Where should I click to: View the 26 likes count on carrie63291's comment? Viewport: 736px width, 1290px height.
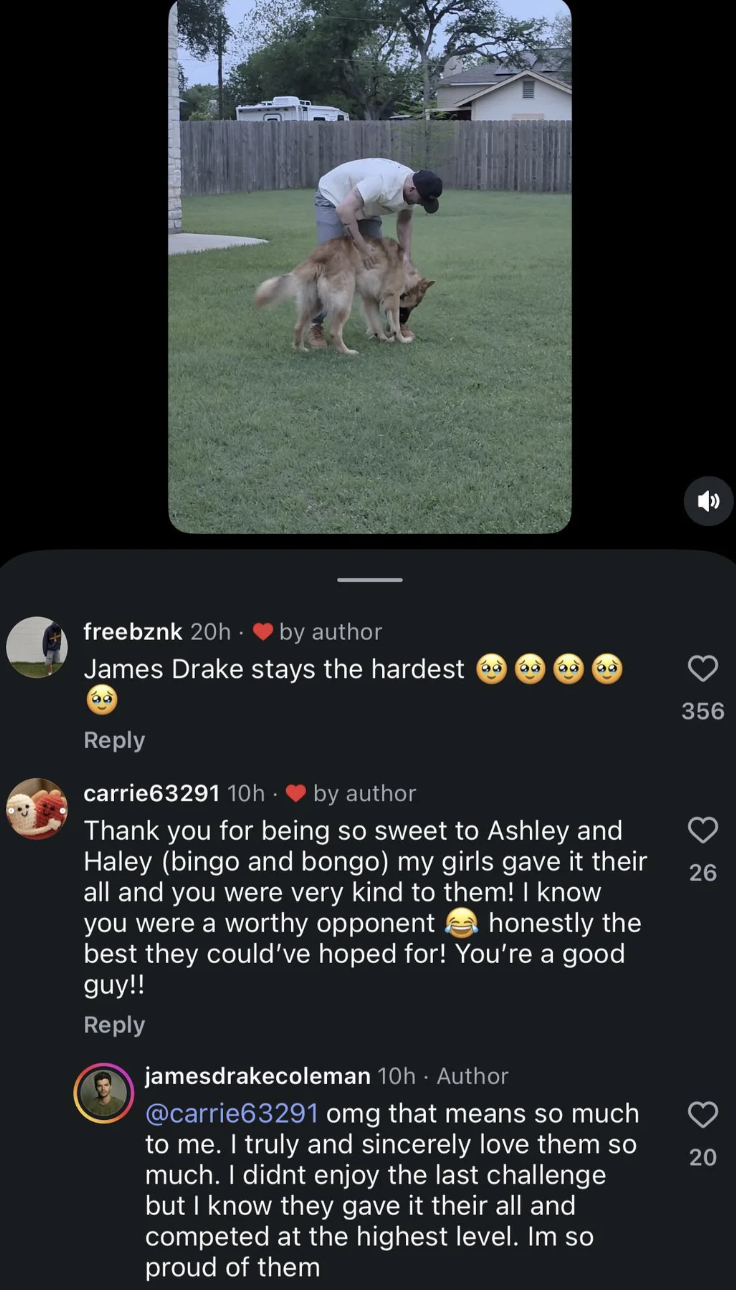(x=703, y=873)
